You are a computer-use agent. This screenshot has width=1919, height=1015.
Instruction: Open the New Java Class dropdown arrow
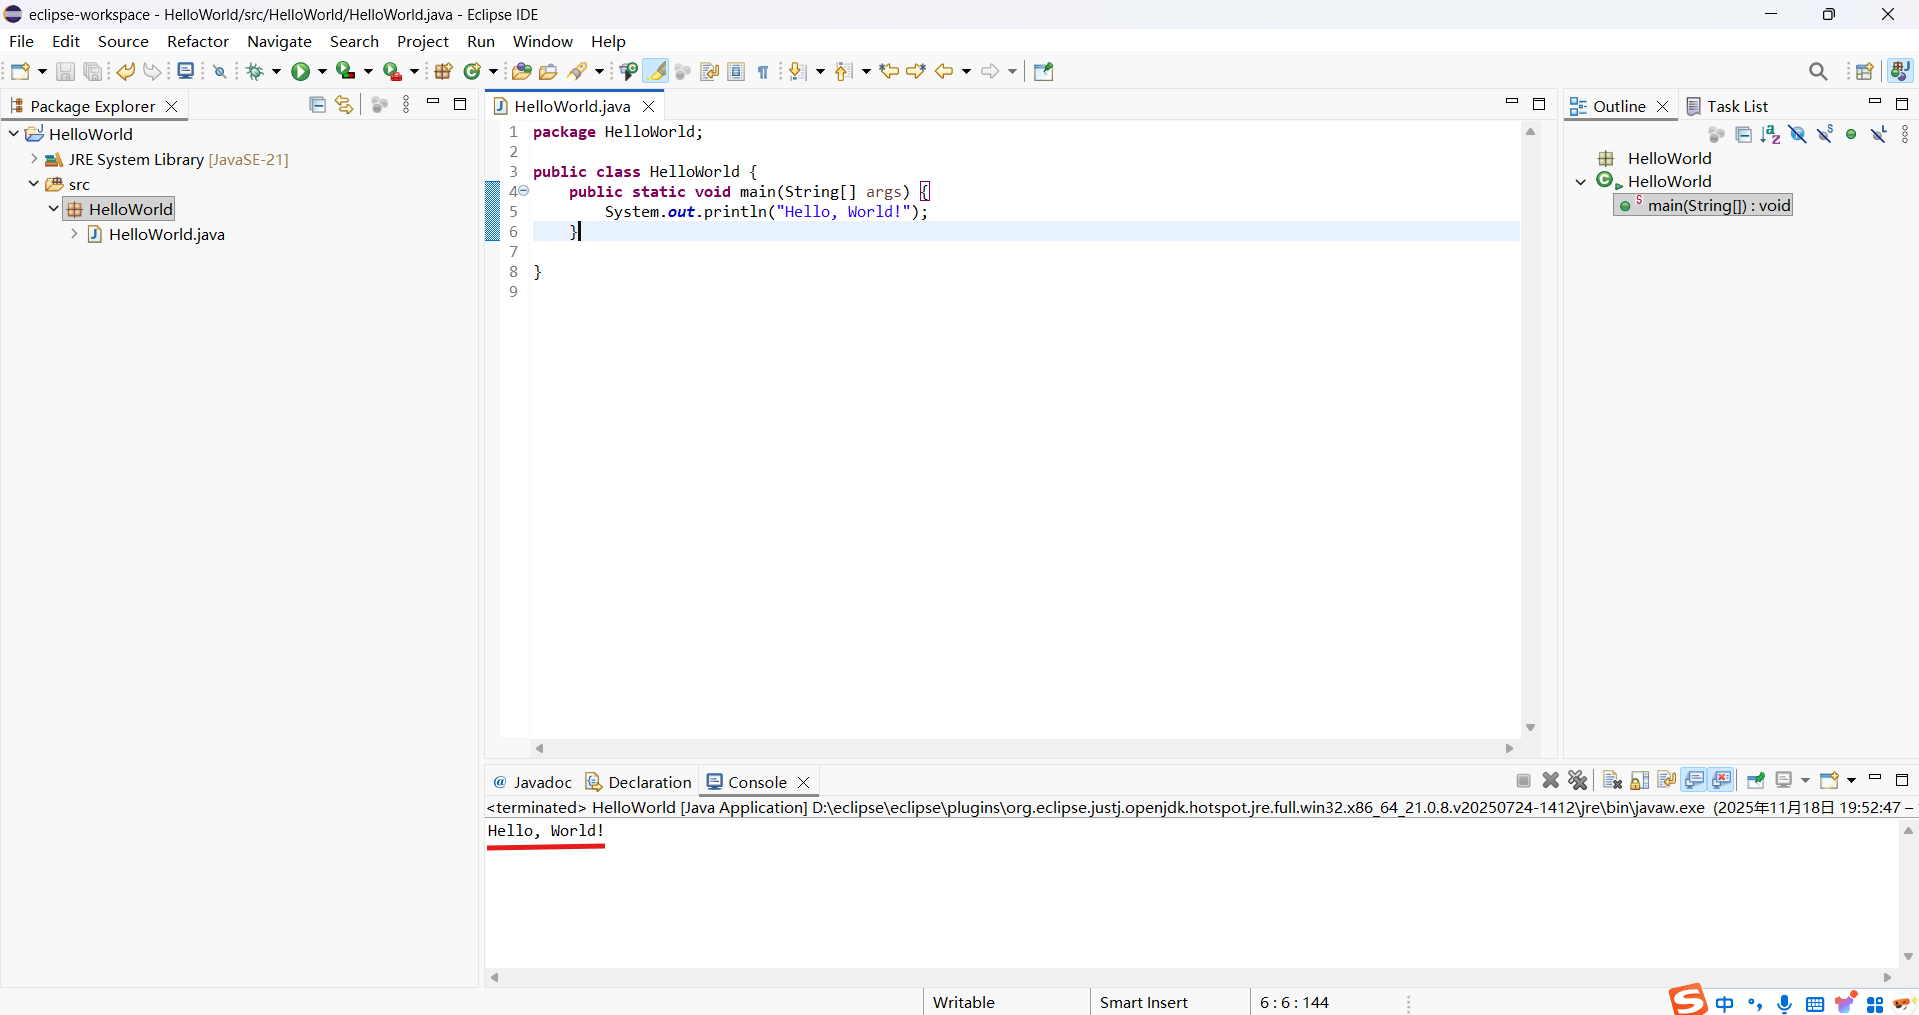tap(493, 71)
